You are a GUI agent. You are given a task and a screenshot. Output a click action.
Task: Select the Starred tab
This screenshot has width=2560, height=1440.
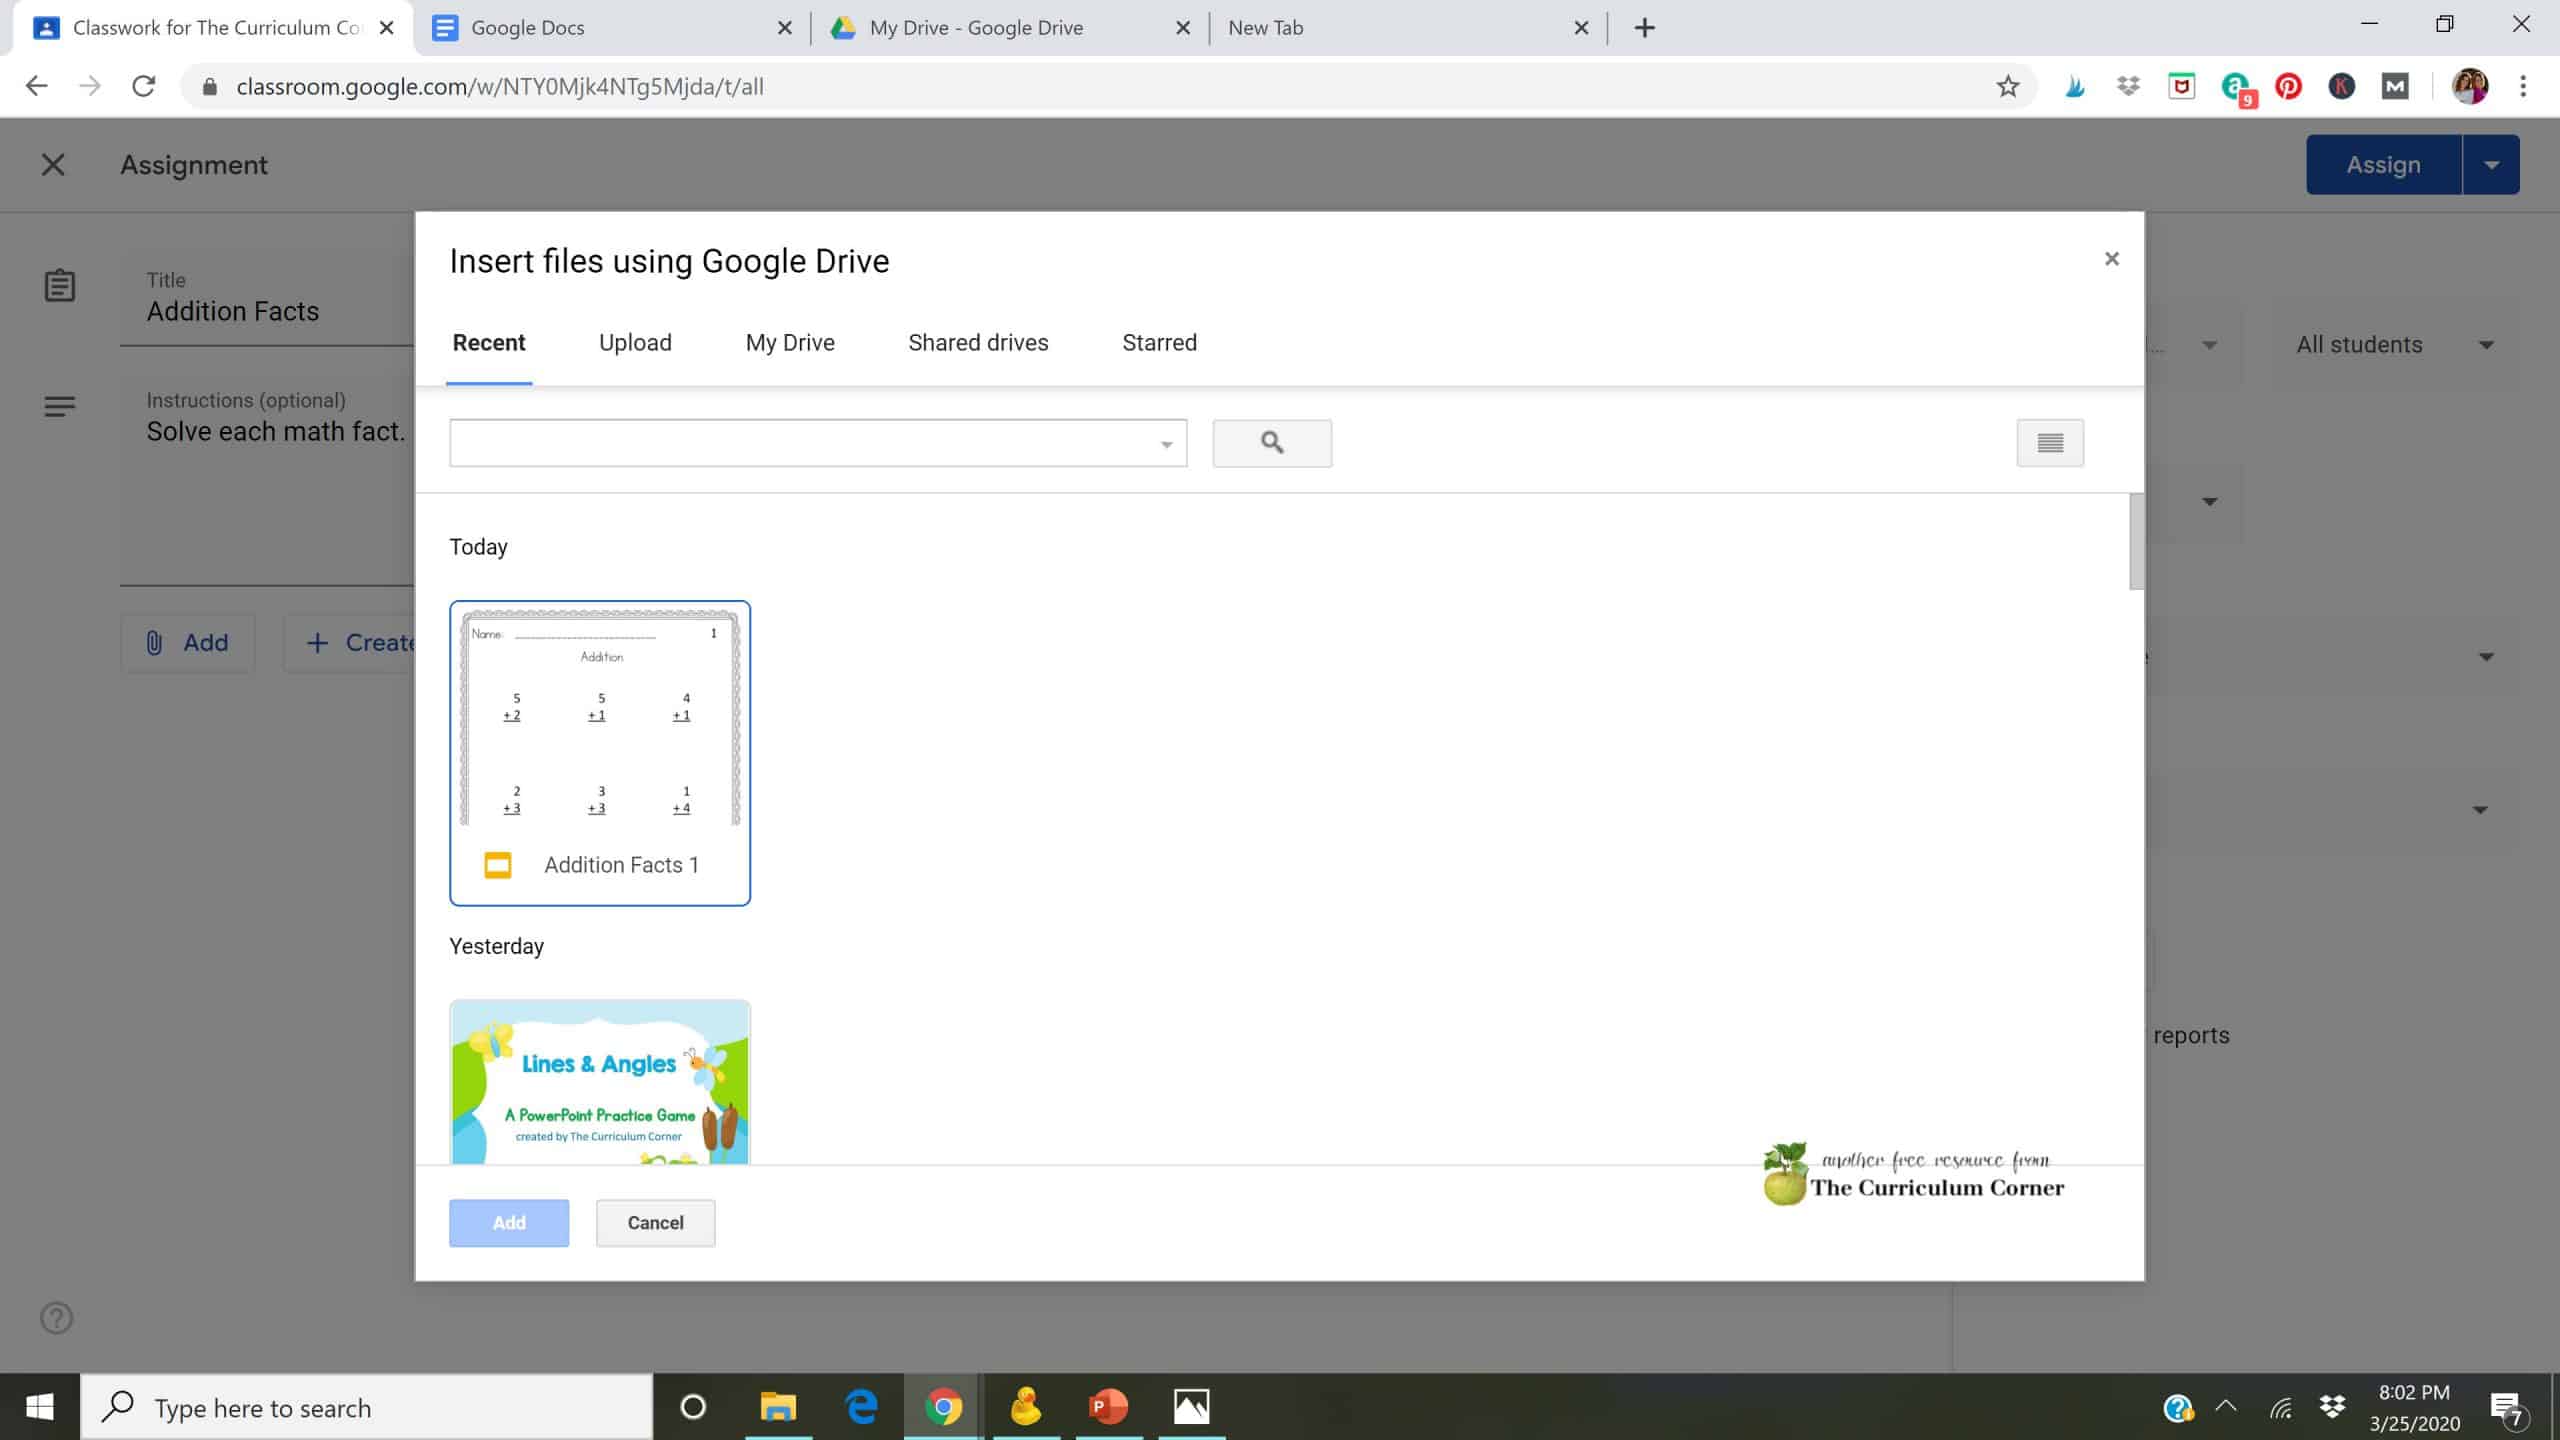pos(1159,343)
